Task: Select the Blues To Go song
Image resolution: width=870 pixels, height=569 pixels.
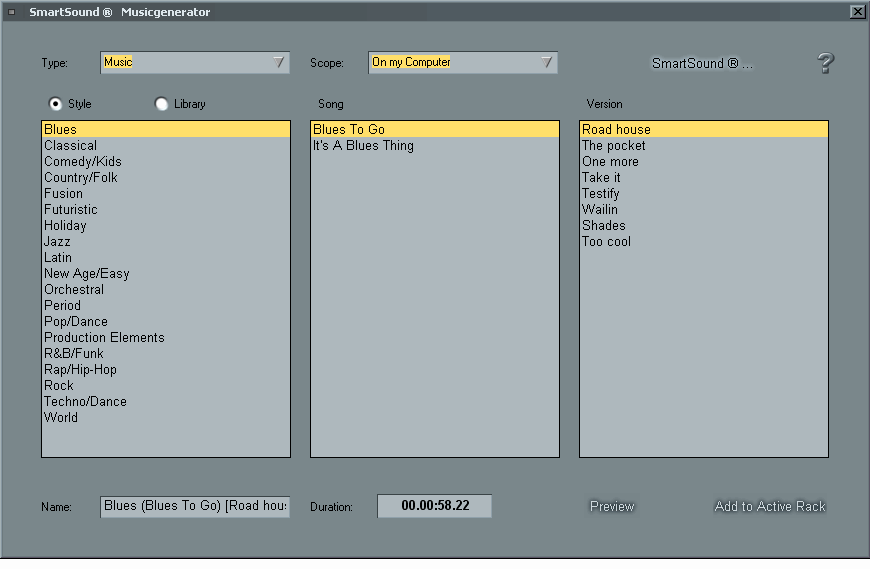Action: (349, 129)
